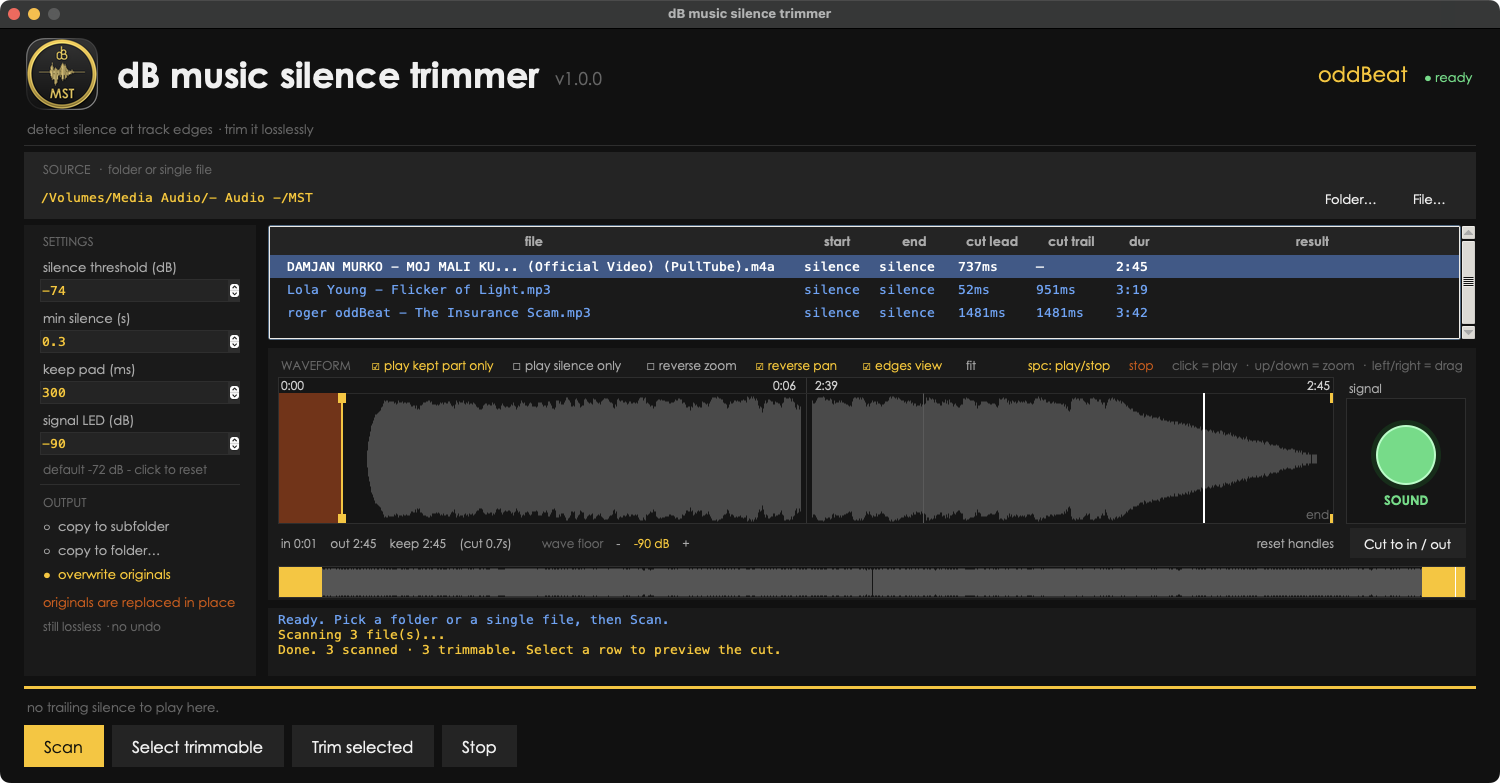Disable reverse pan checkbox
1500x783 pixels.
[760, 366]
